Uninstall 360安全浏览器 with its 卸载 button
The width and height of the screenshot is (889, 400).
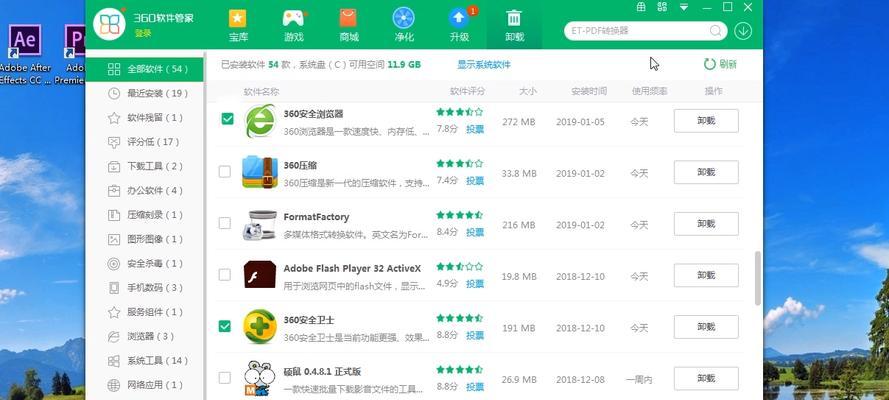coord(706,121)
